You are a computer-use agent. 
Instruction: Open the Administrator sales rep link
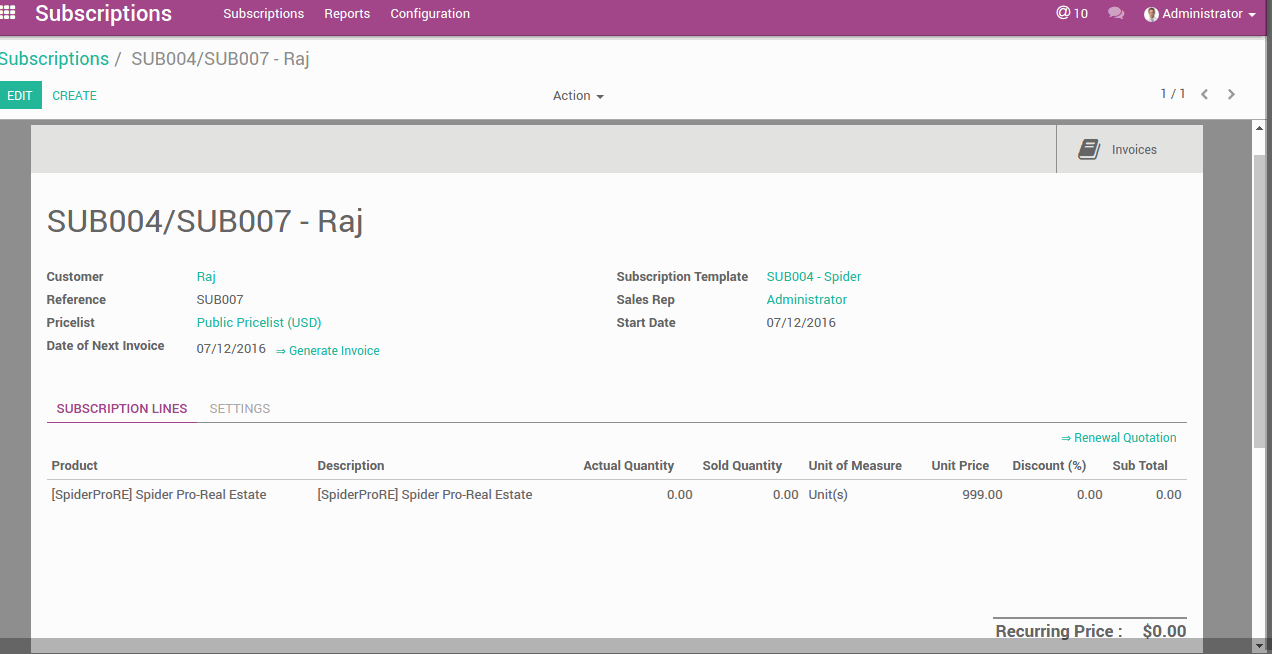pyautogui.click(x=807, y=300)
